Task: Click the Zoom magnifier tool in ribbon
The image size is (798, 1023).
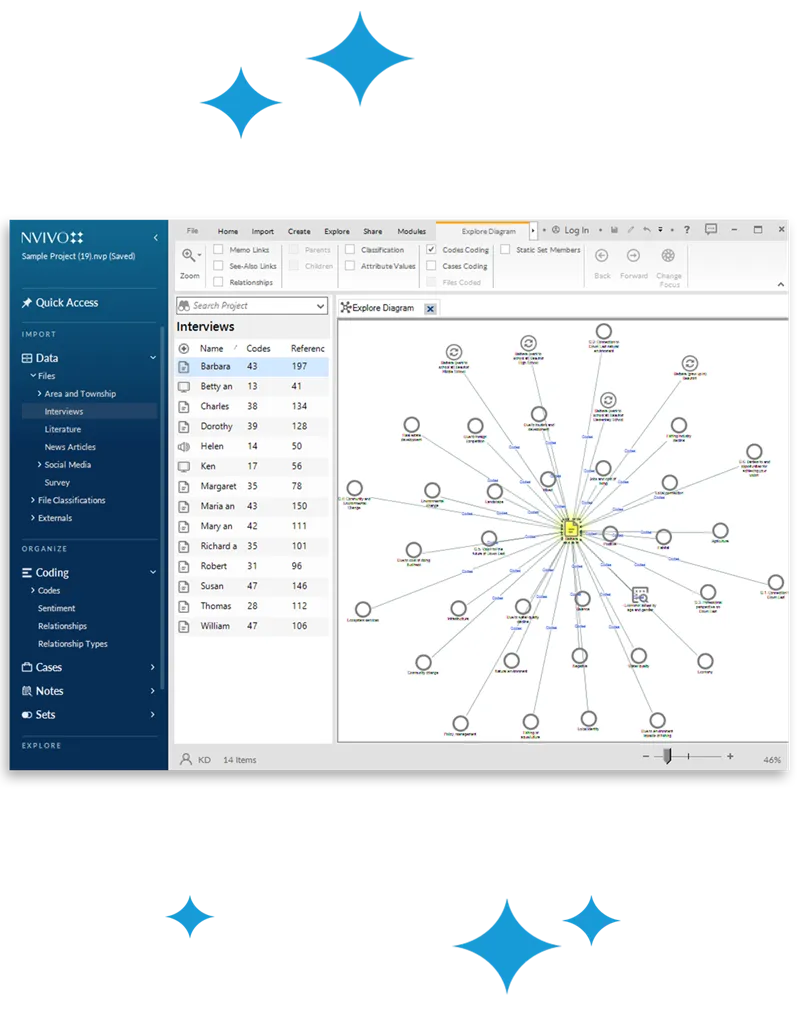Action: pos(188,256)
